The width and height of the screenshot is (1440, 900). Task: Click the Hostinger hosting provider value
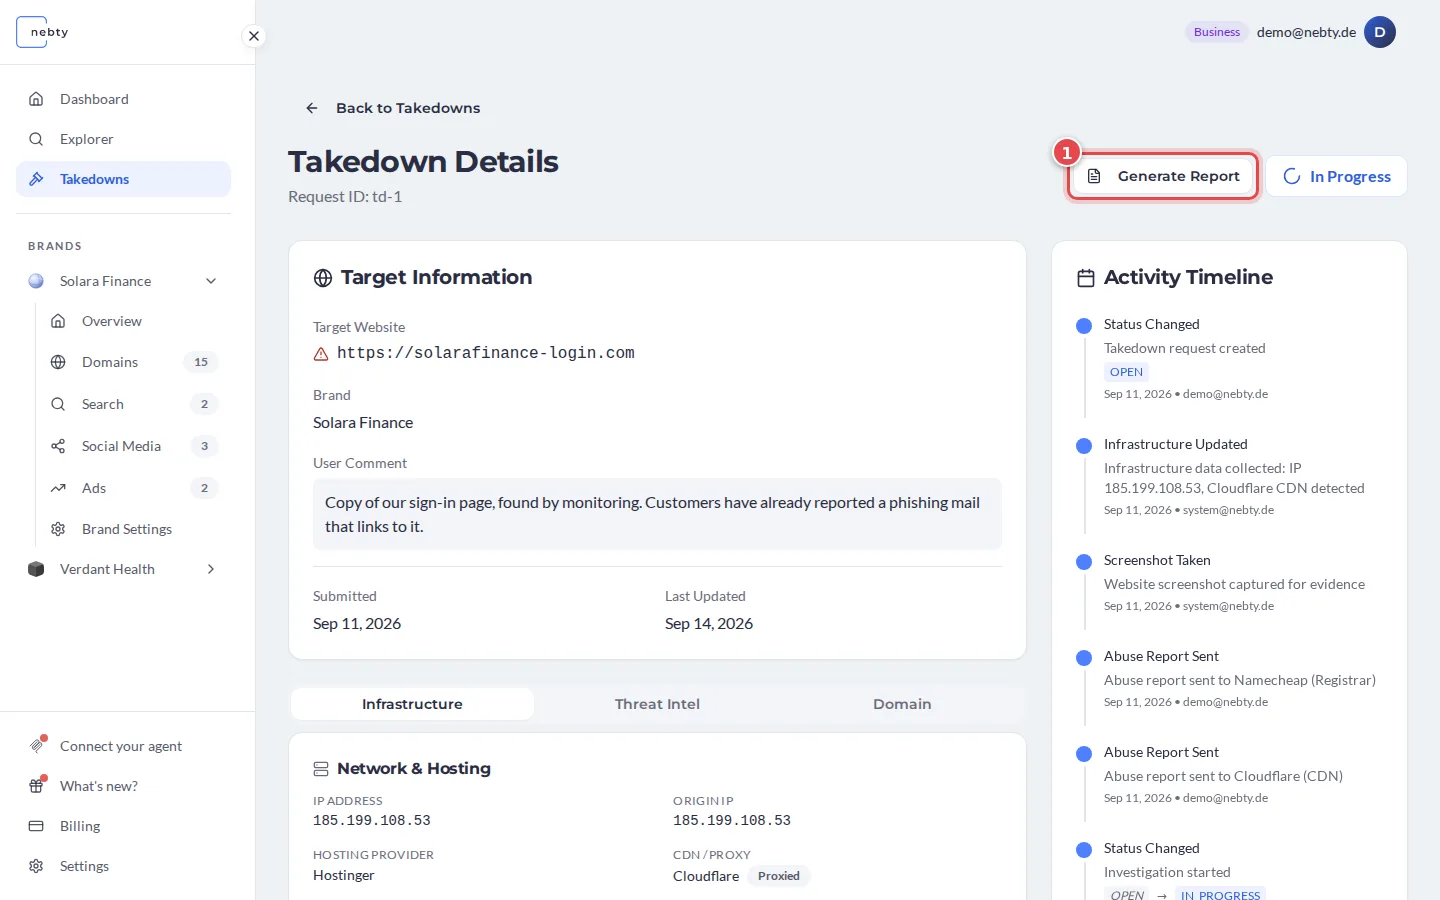click(x=344, y=875)
